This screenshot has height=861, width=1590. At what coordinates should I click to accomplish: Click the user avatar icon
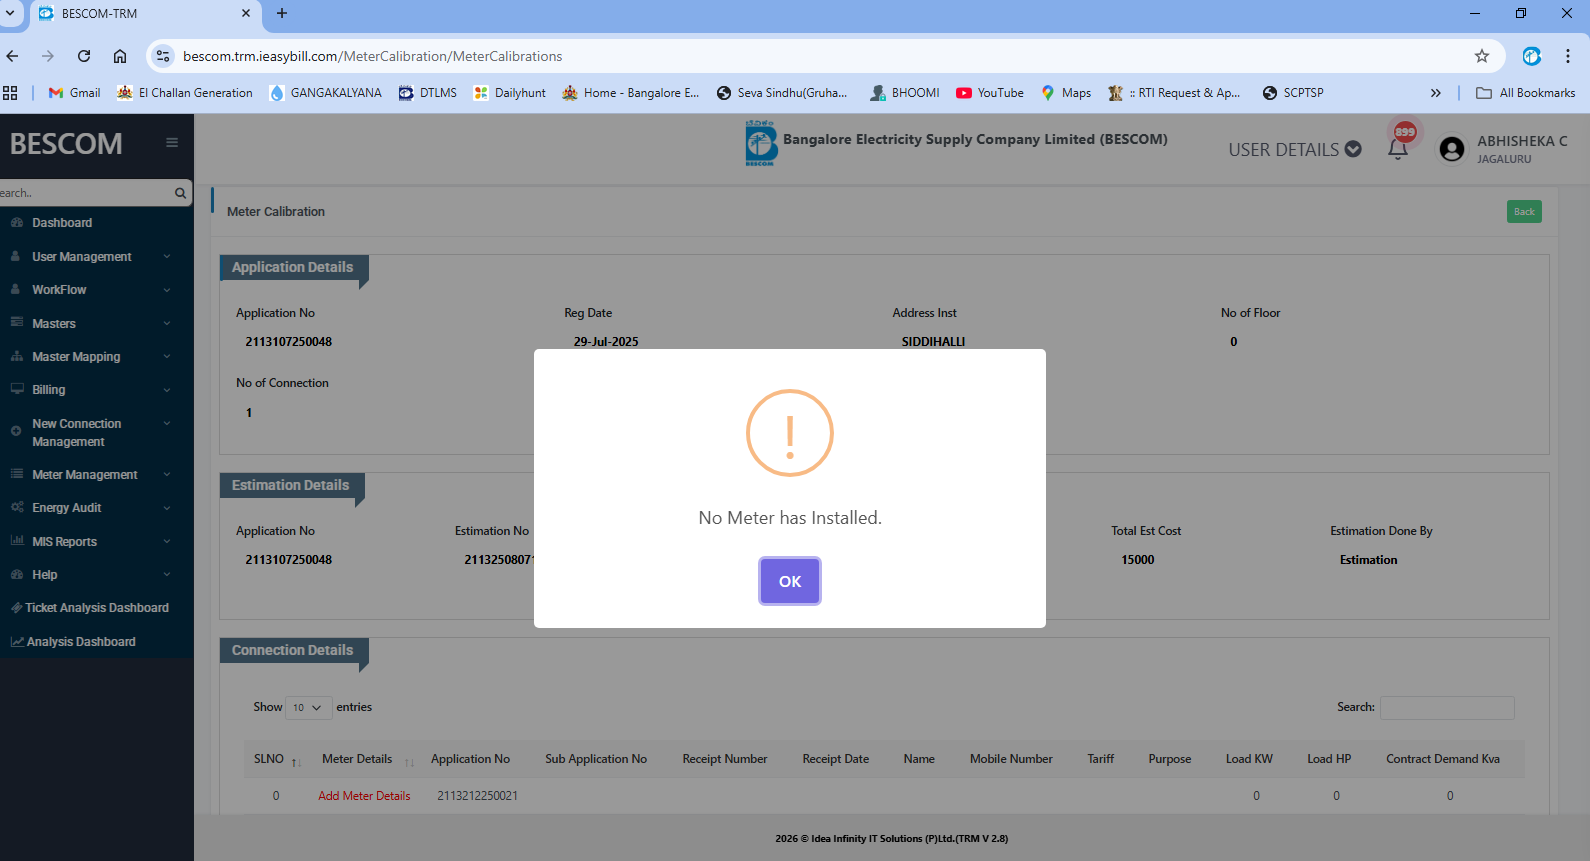click(1451, 149)
